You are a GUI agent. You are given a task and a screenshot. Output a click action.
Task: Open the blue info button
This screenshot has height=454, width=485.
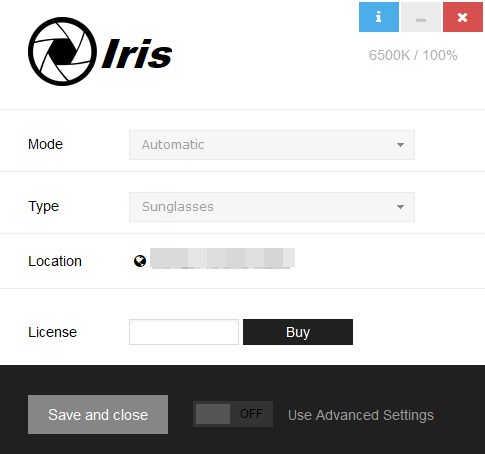[379, 17]
